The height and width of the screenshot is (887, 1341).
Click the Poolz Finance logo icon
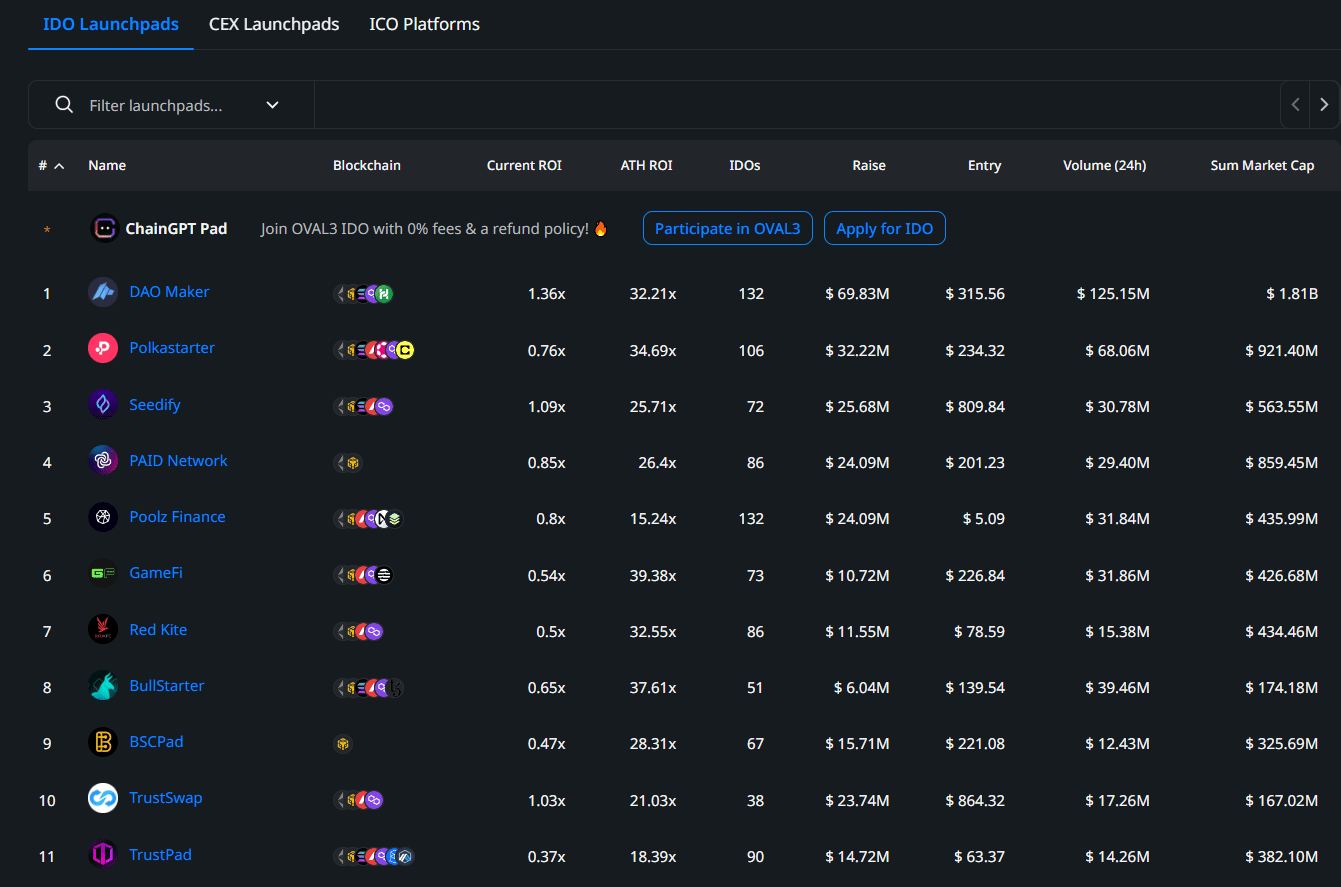pyautogui.click(x=103, y=517)
